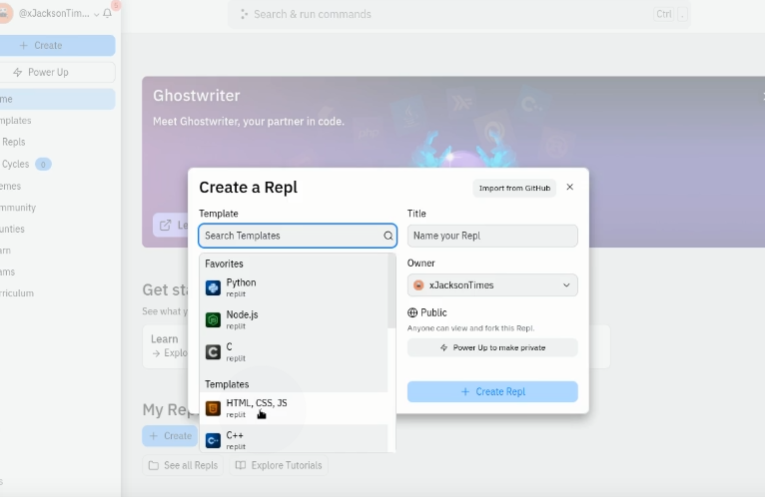Click the sidebar Create button

coord(57,45)
